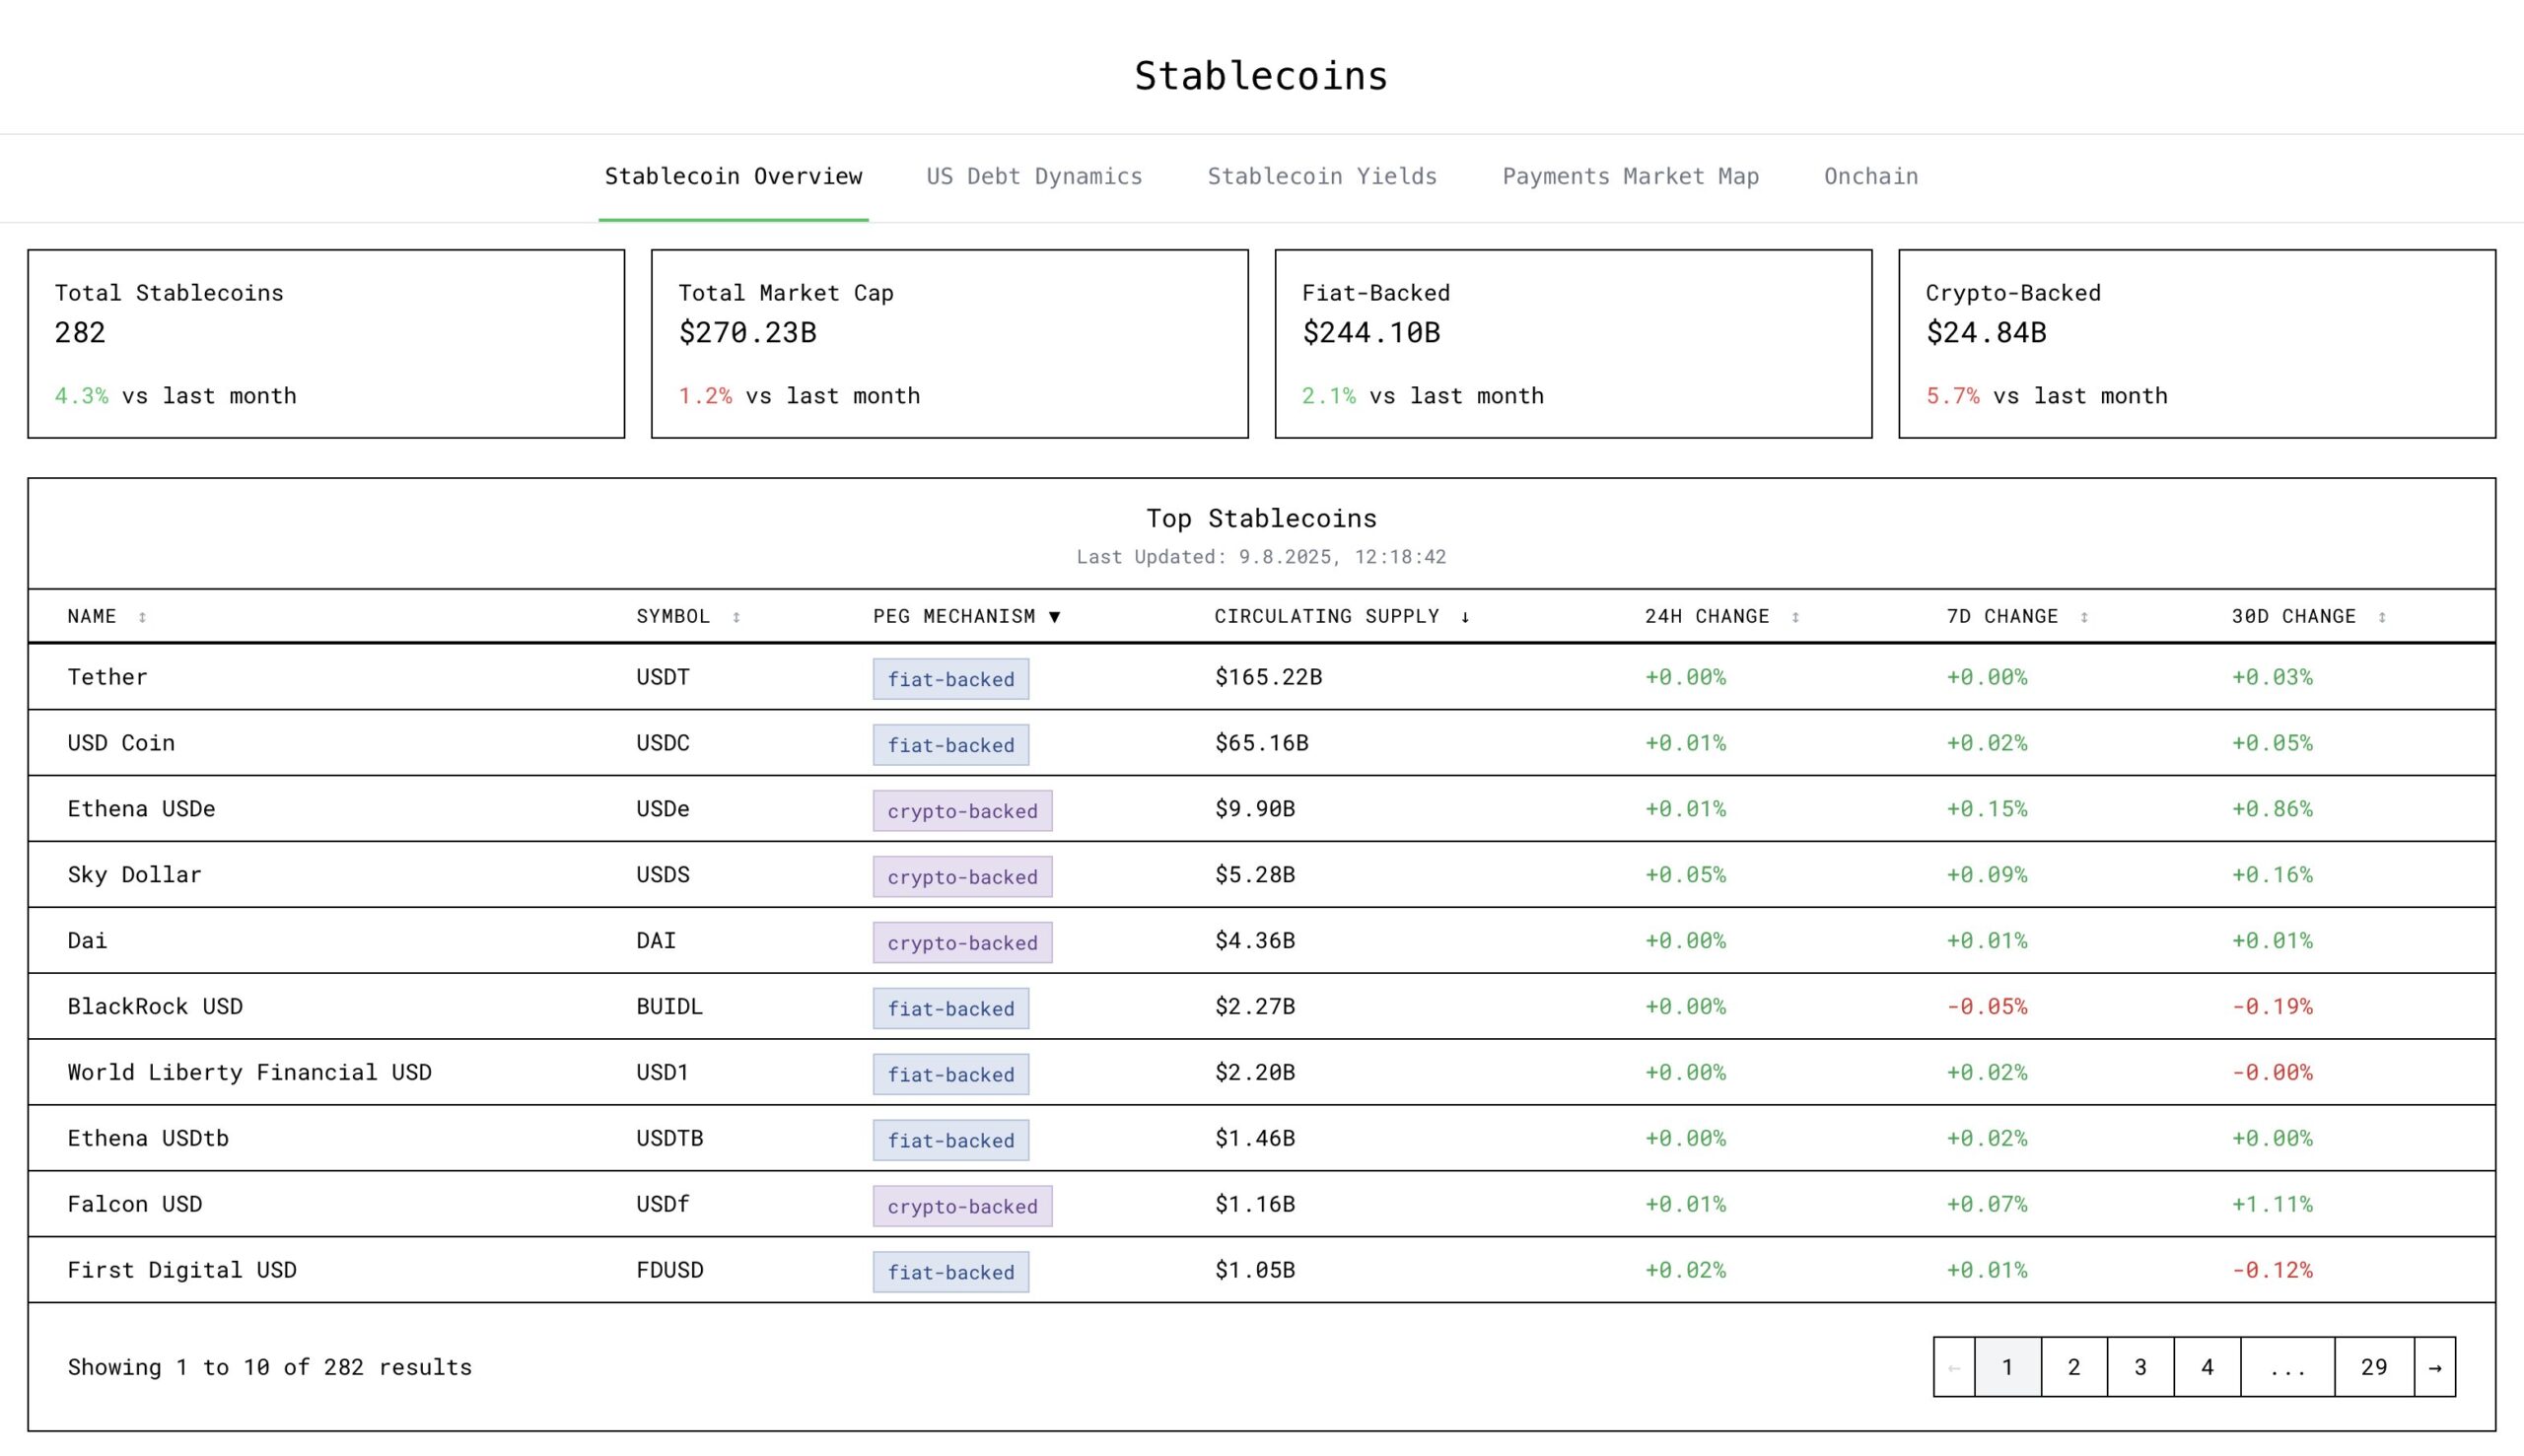Jump to page 29 of results
The height and width of the screenshot is (1456, 2524).
pyautogui.click(x=2374, y=1367)
